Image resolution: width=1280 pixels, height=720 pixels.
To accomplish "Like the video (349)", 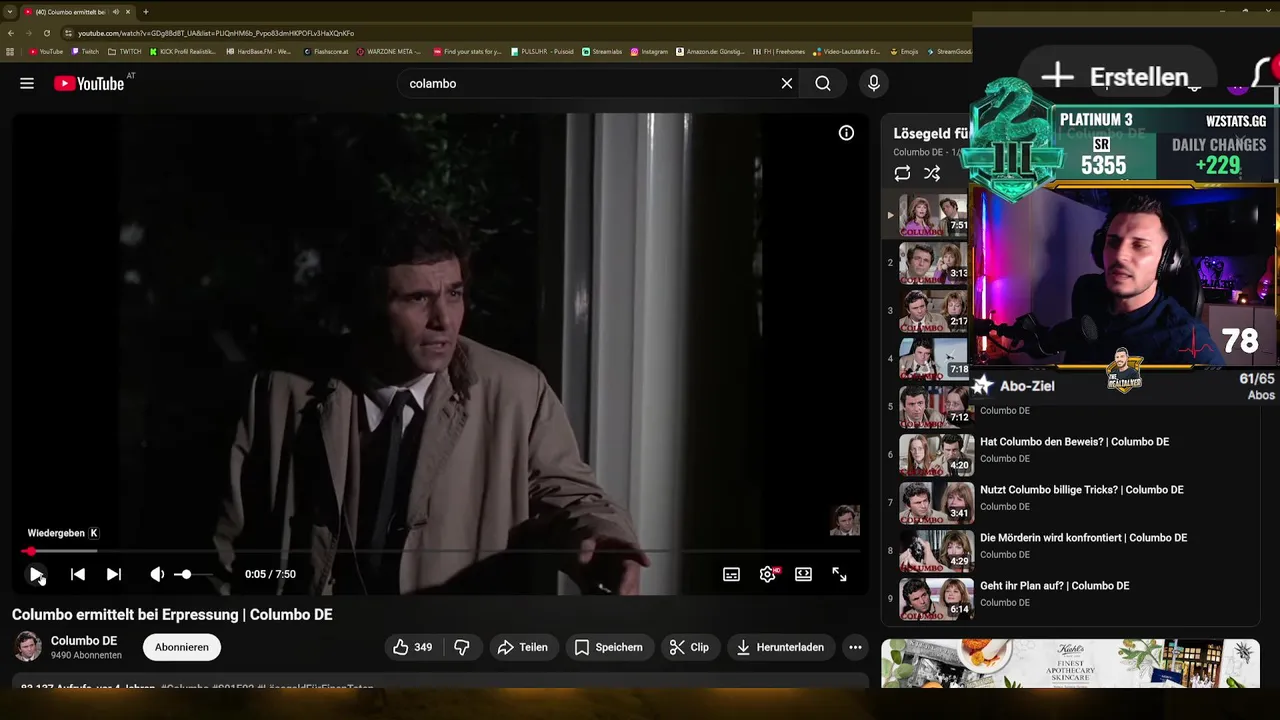I will [413, 647].
